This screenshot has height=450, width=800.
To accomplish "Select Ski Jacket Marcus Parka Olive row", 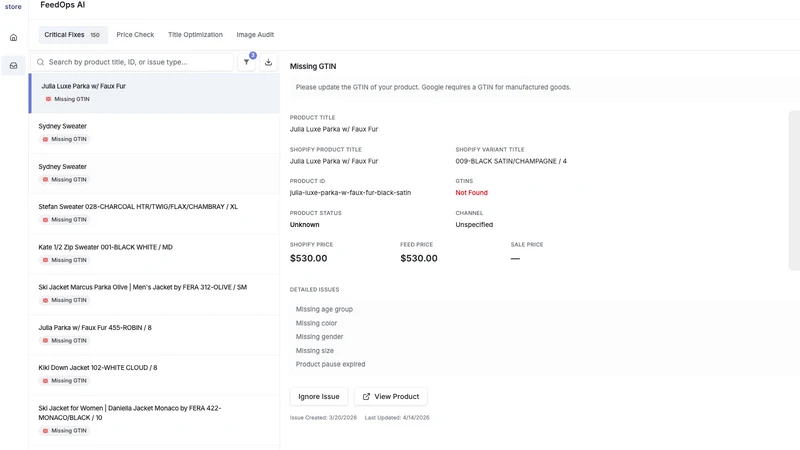I will (154, 294).
